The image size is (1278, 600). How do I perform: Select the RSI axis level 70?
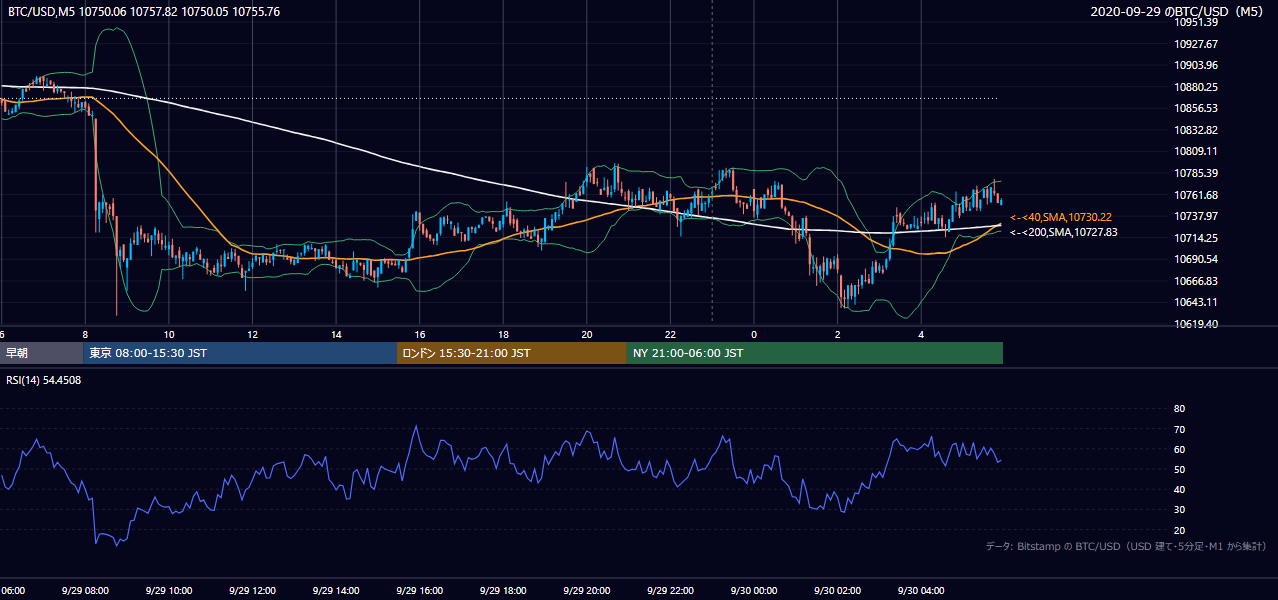coord(1180,429)
